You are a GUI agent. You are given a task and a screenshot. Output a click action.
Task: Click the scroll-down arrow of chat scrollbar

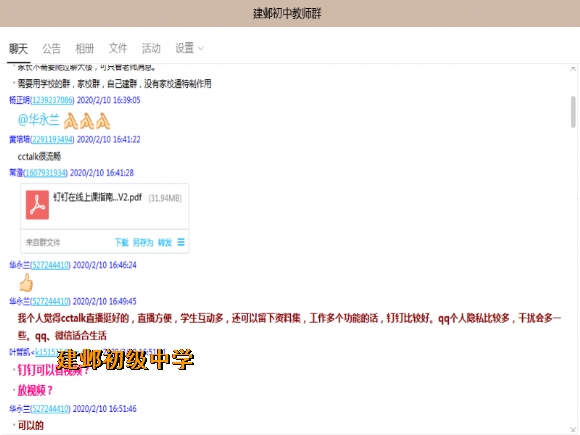tap(573, 429)
